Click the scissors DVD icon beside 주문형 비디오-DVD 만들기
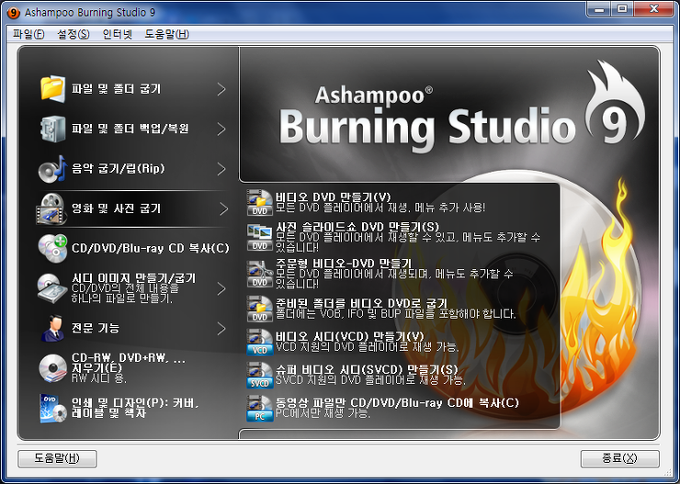Image resolution: width=680 pixels, height=484 pixels. (259, 274)
